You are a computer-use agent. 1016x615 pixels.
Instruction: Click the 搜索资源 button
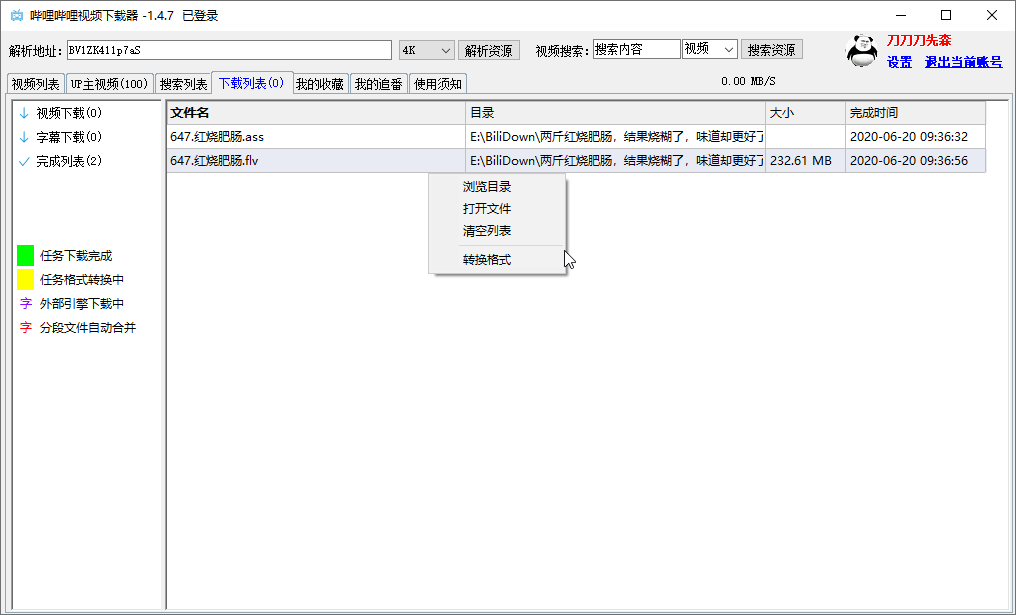pyautogui.click(x=771, y=48)
